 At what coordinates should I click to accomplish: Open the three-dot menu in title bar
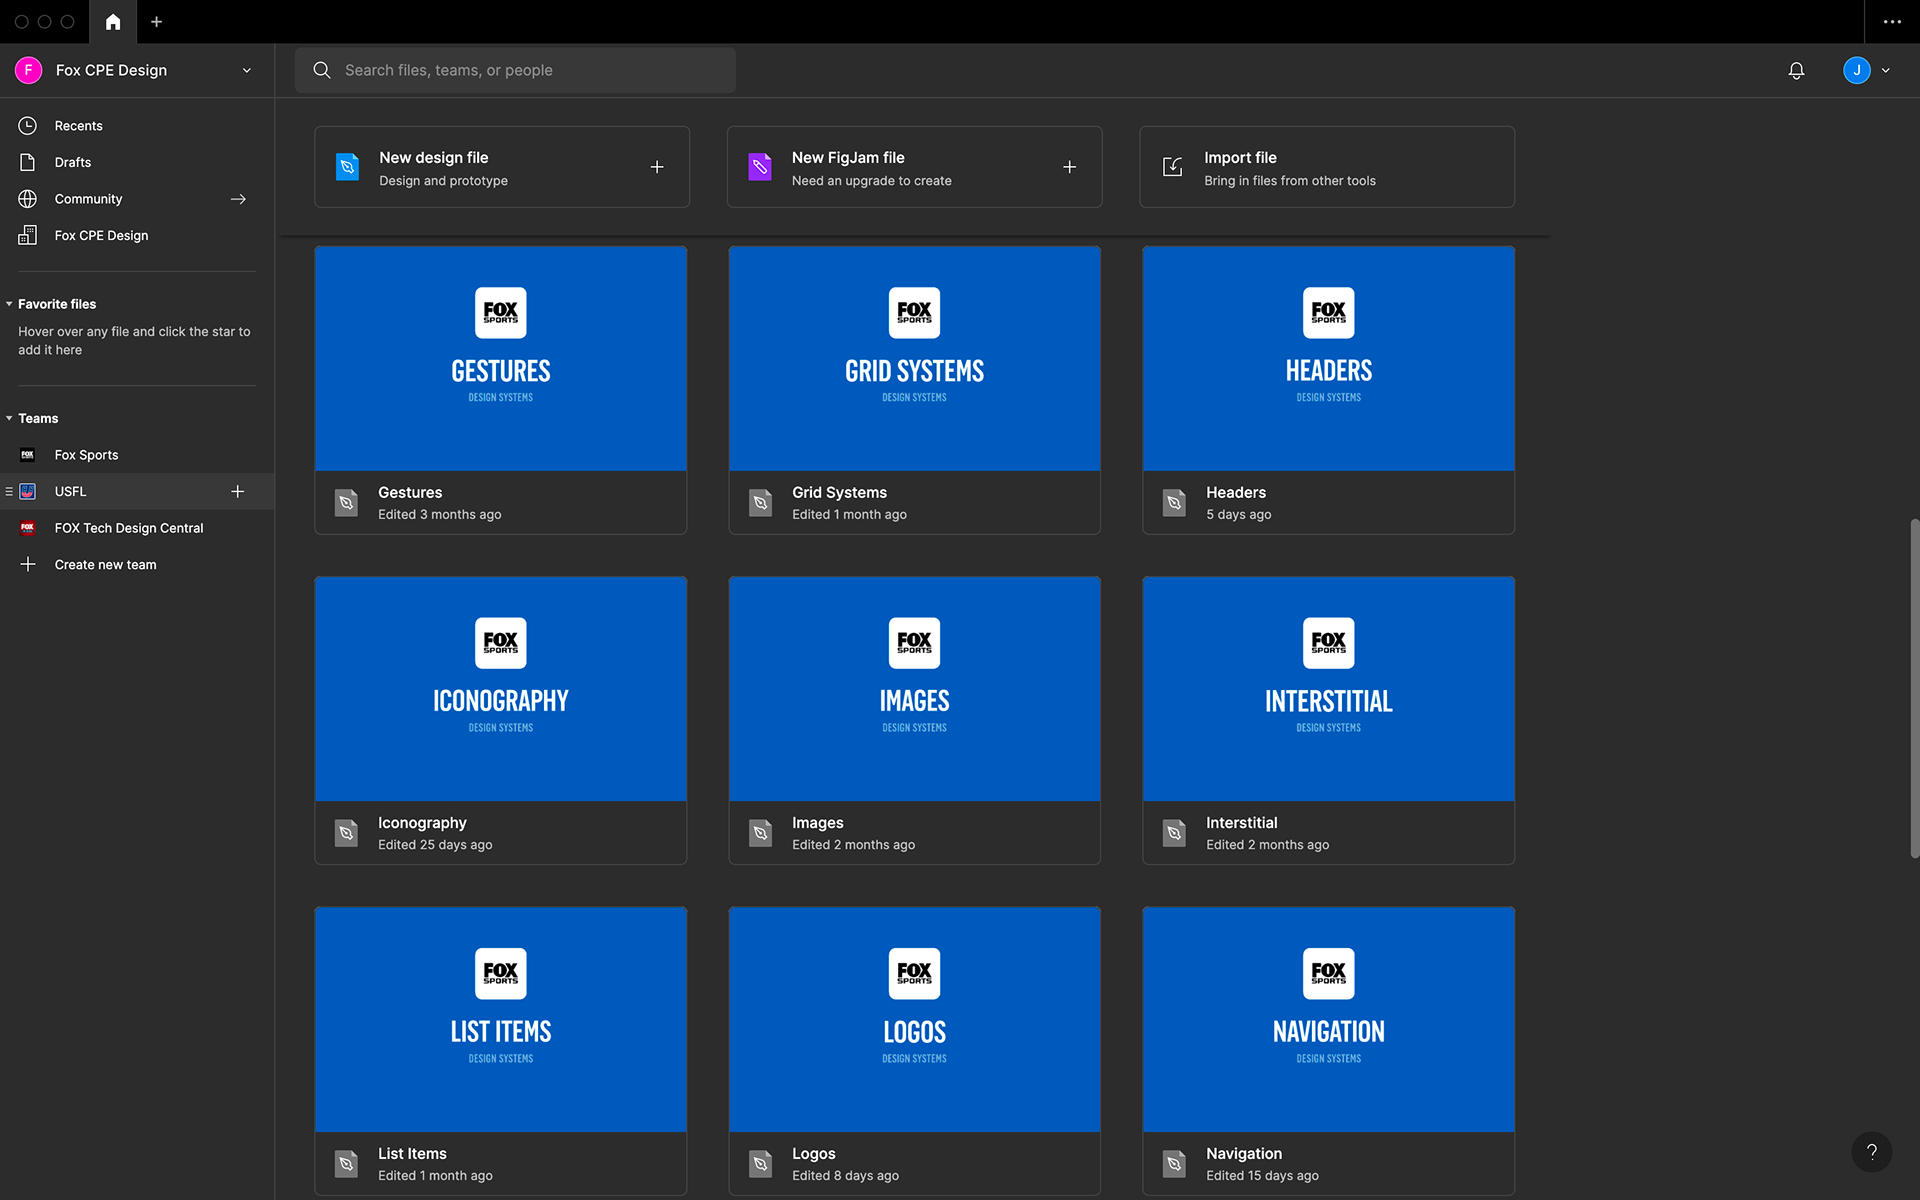pos(1892,22)
